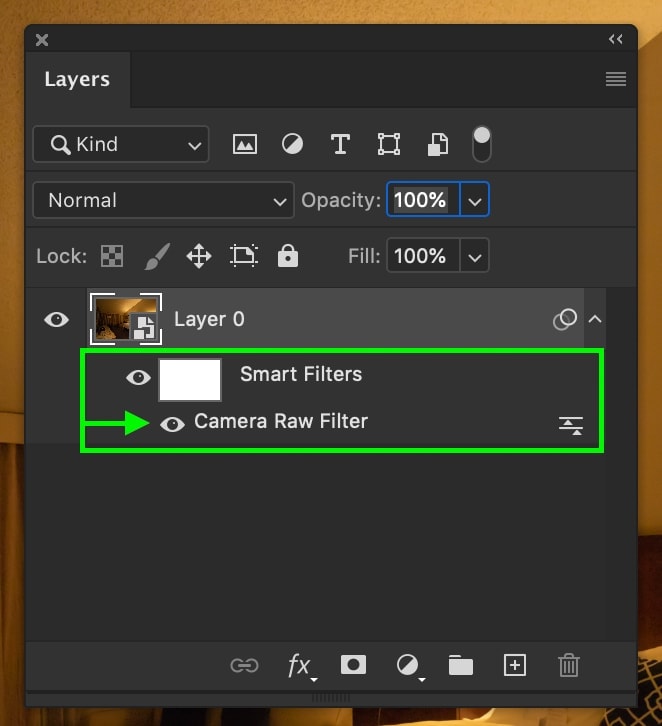Close the Layers panel with the X
The image size is (662, 726).
pyautogui.click(x=42, y=40)
